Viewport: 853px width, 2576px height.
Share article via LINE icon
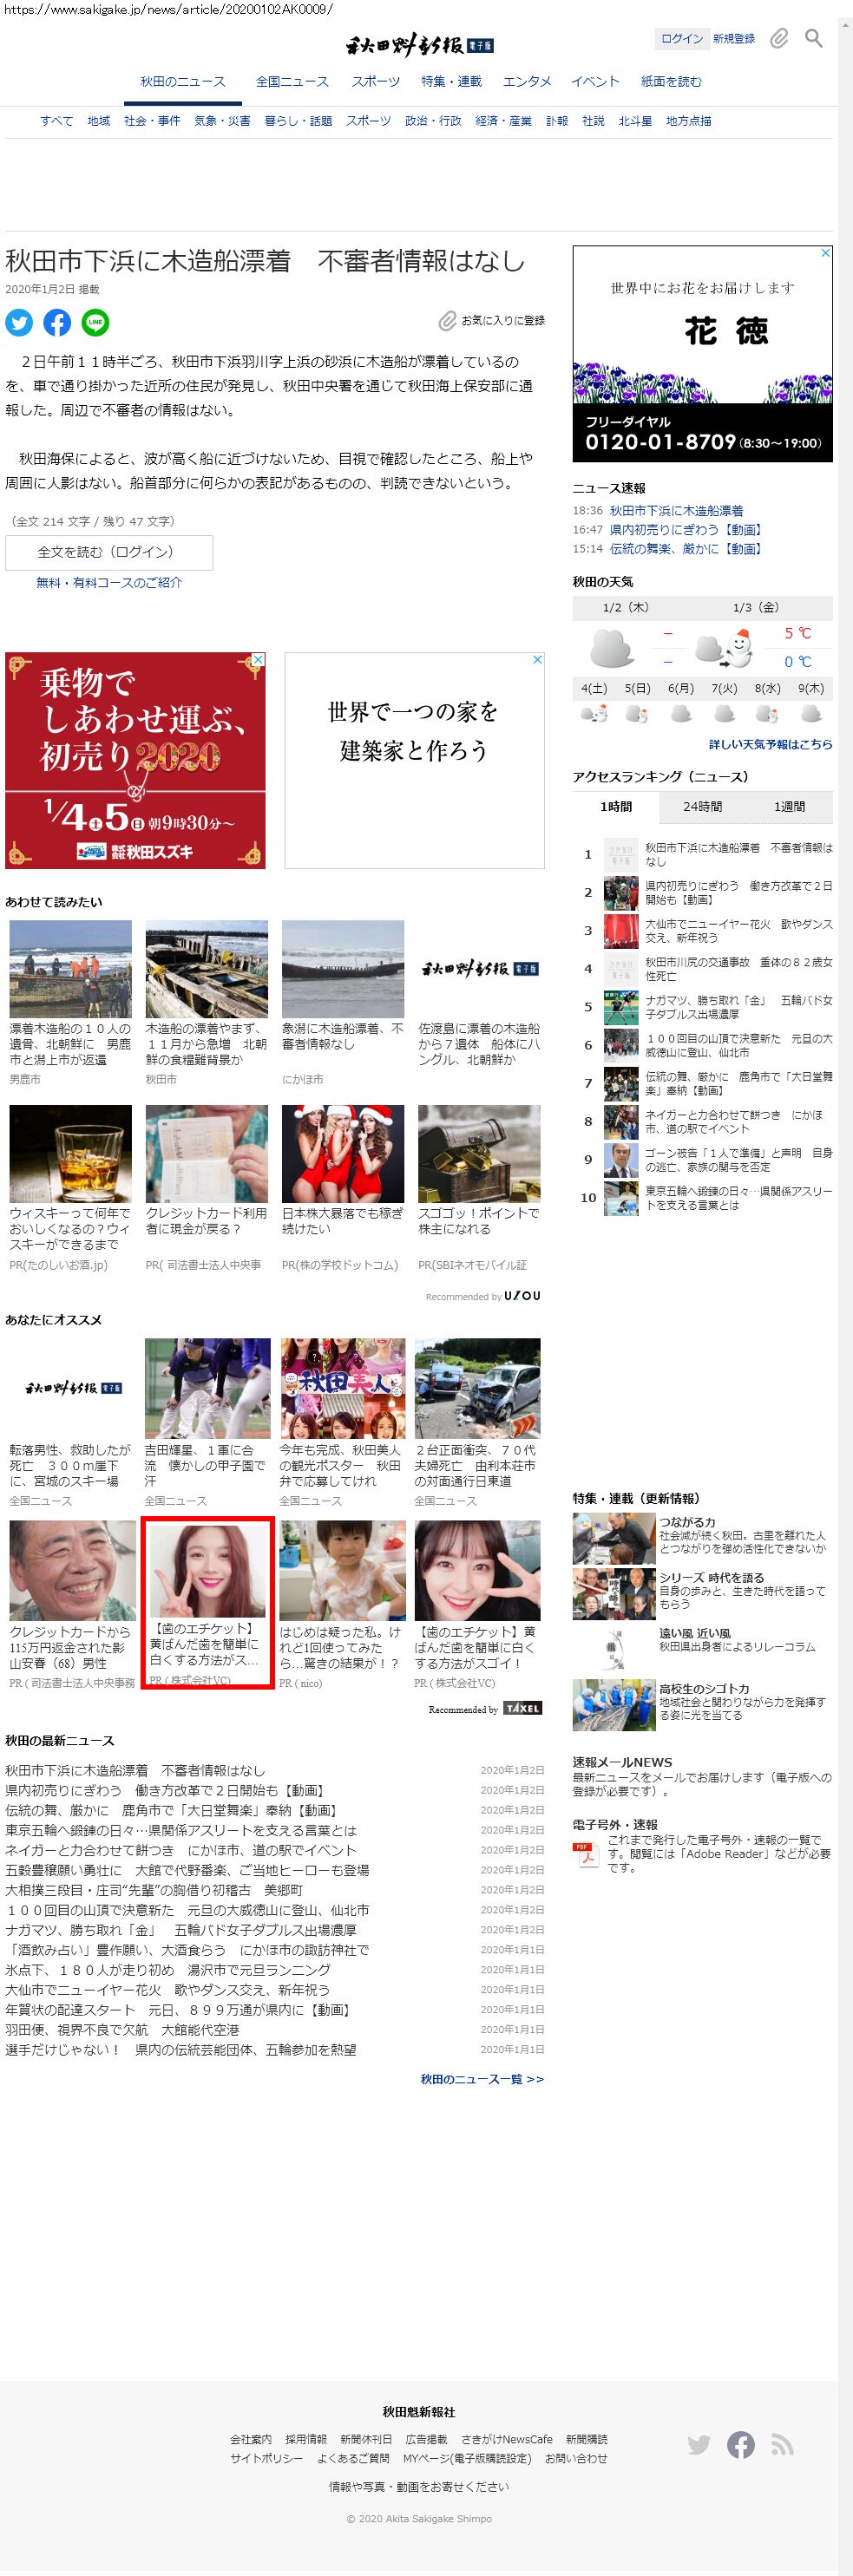point(95,322)
